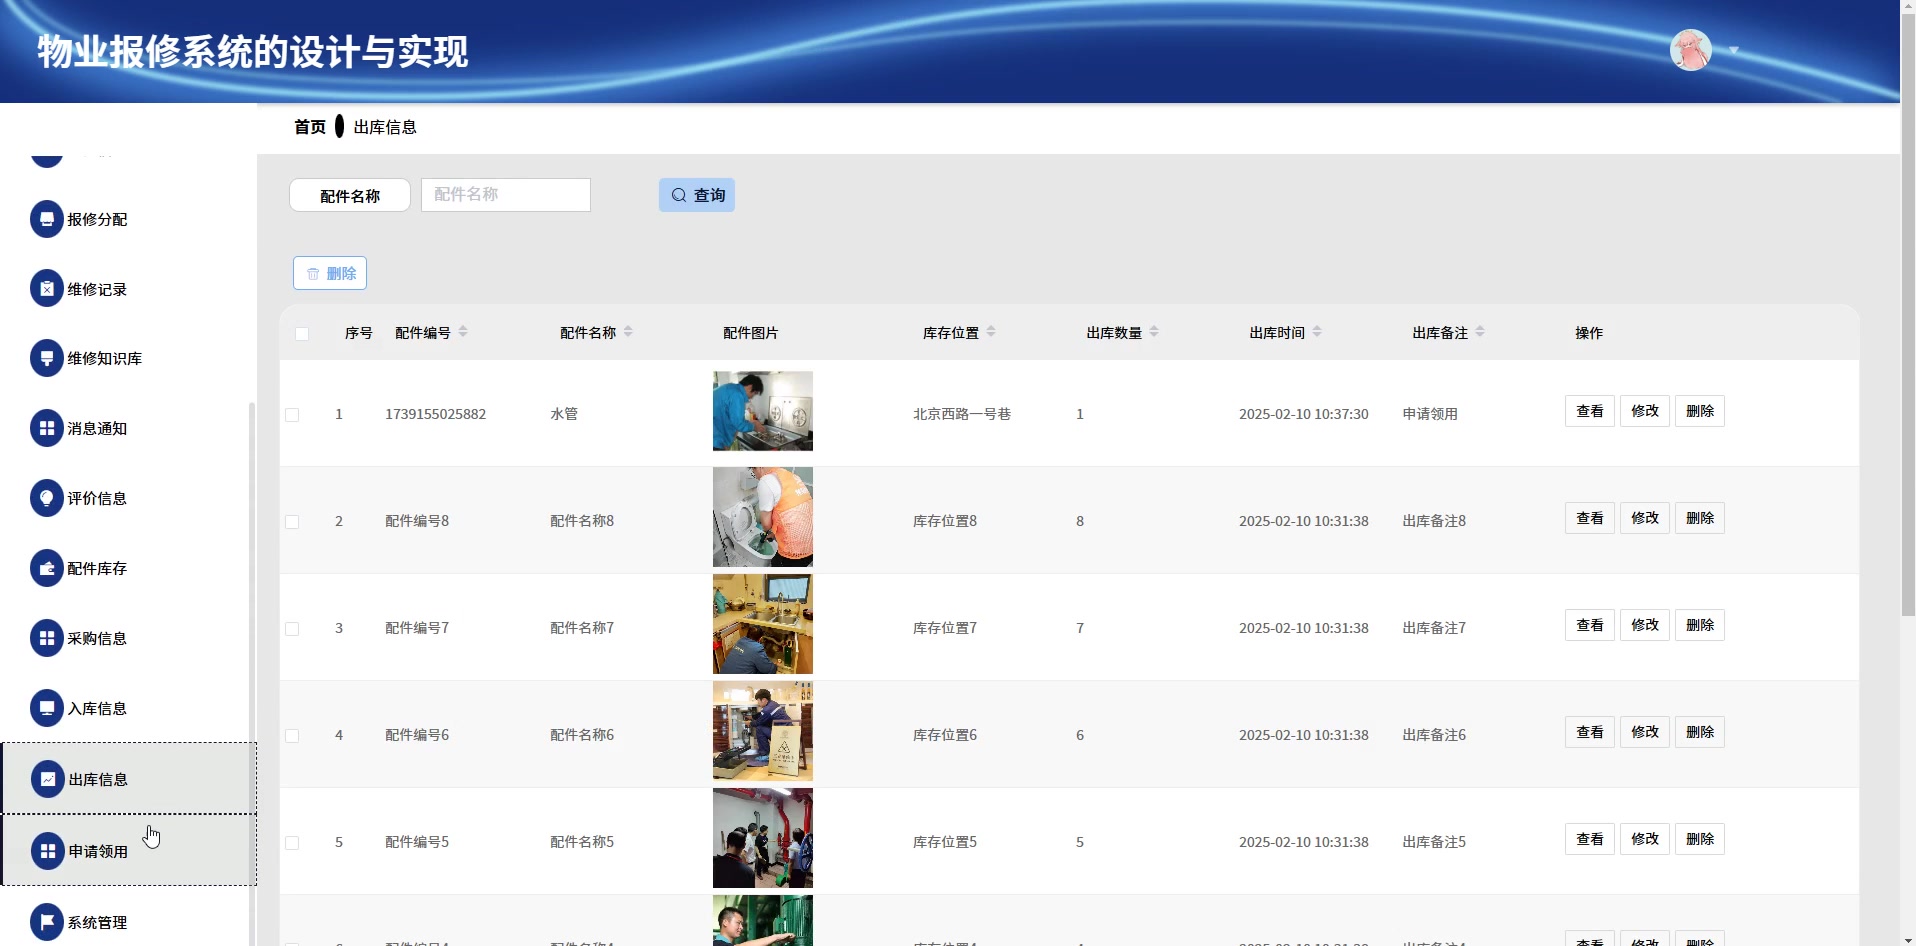The height and width of the screenshot is (946, 1916).
Task: Click the timestamp 2025-02-10 10:37:30
Action: [x=1304, y=414]
